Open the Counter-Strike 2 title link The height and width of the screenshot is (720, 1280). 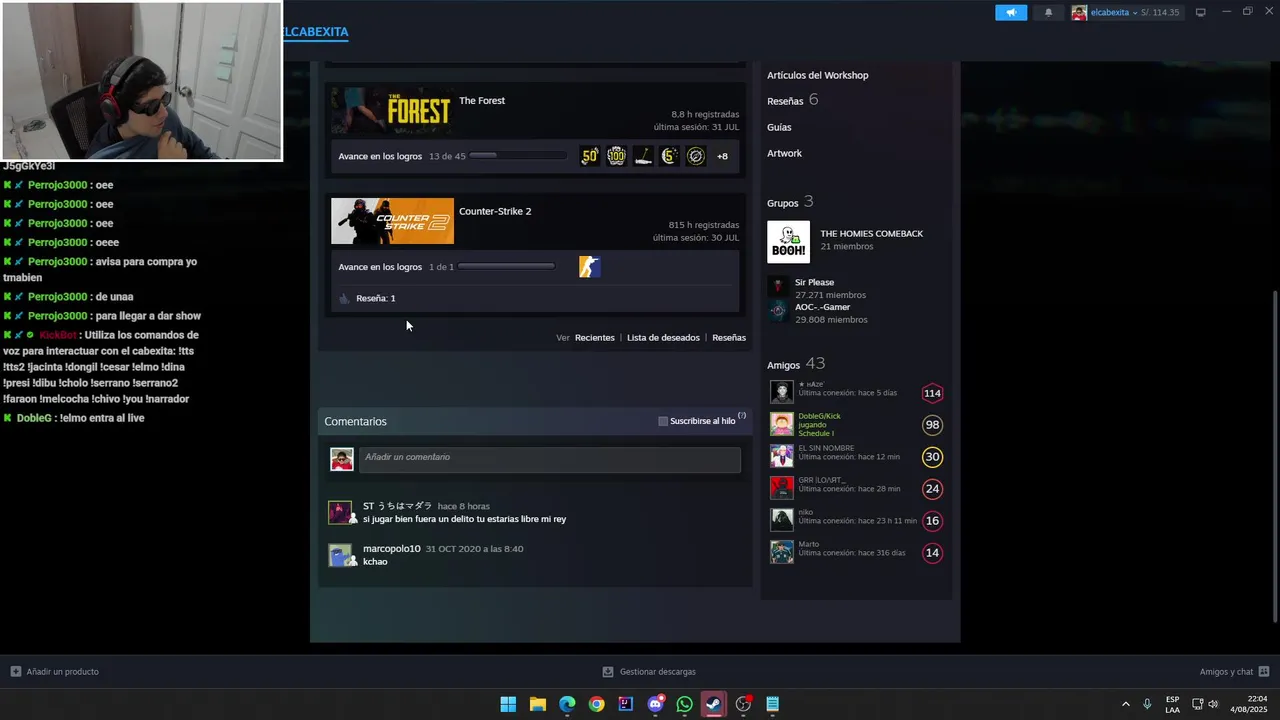click(495, 211)
